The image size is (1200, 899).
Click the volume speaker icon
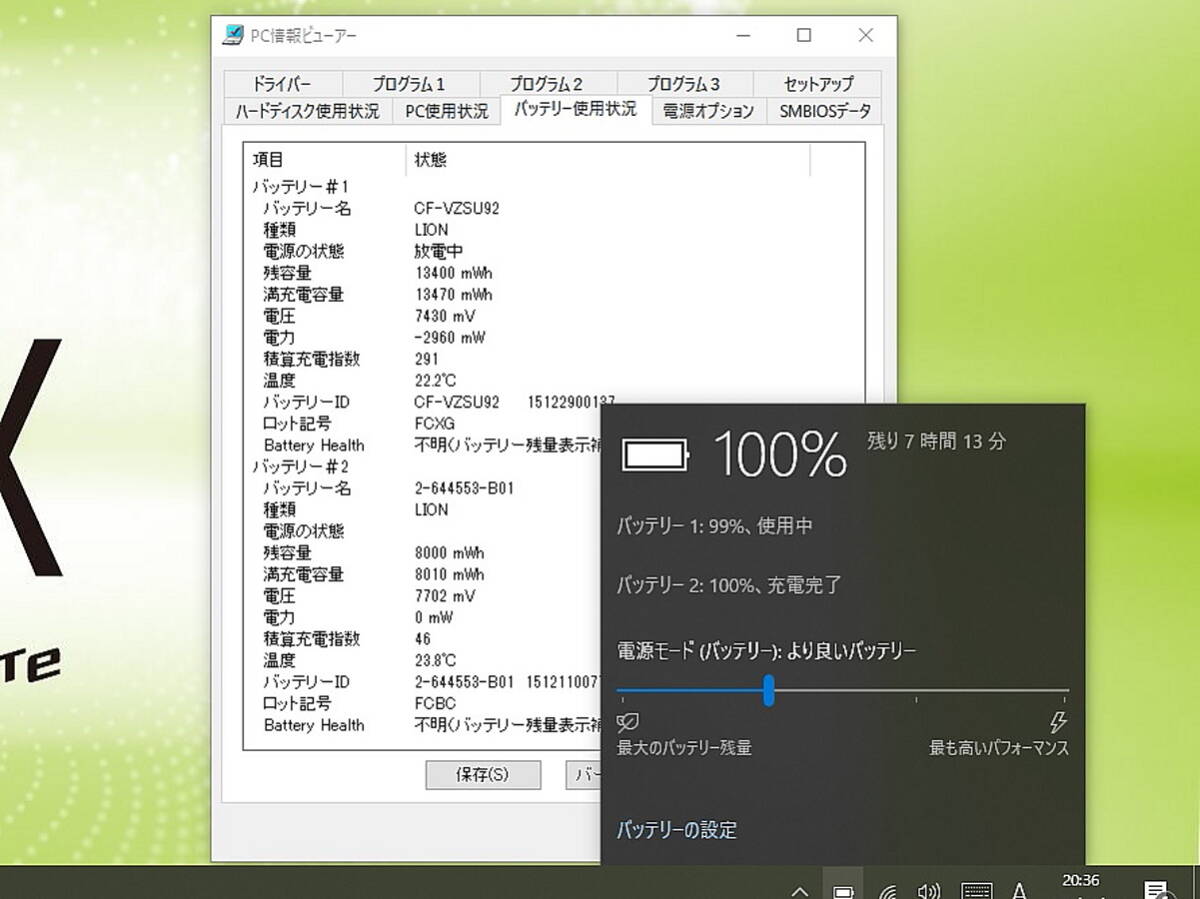929,891
